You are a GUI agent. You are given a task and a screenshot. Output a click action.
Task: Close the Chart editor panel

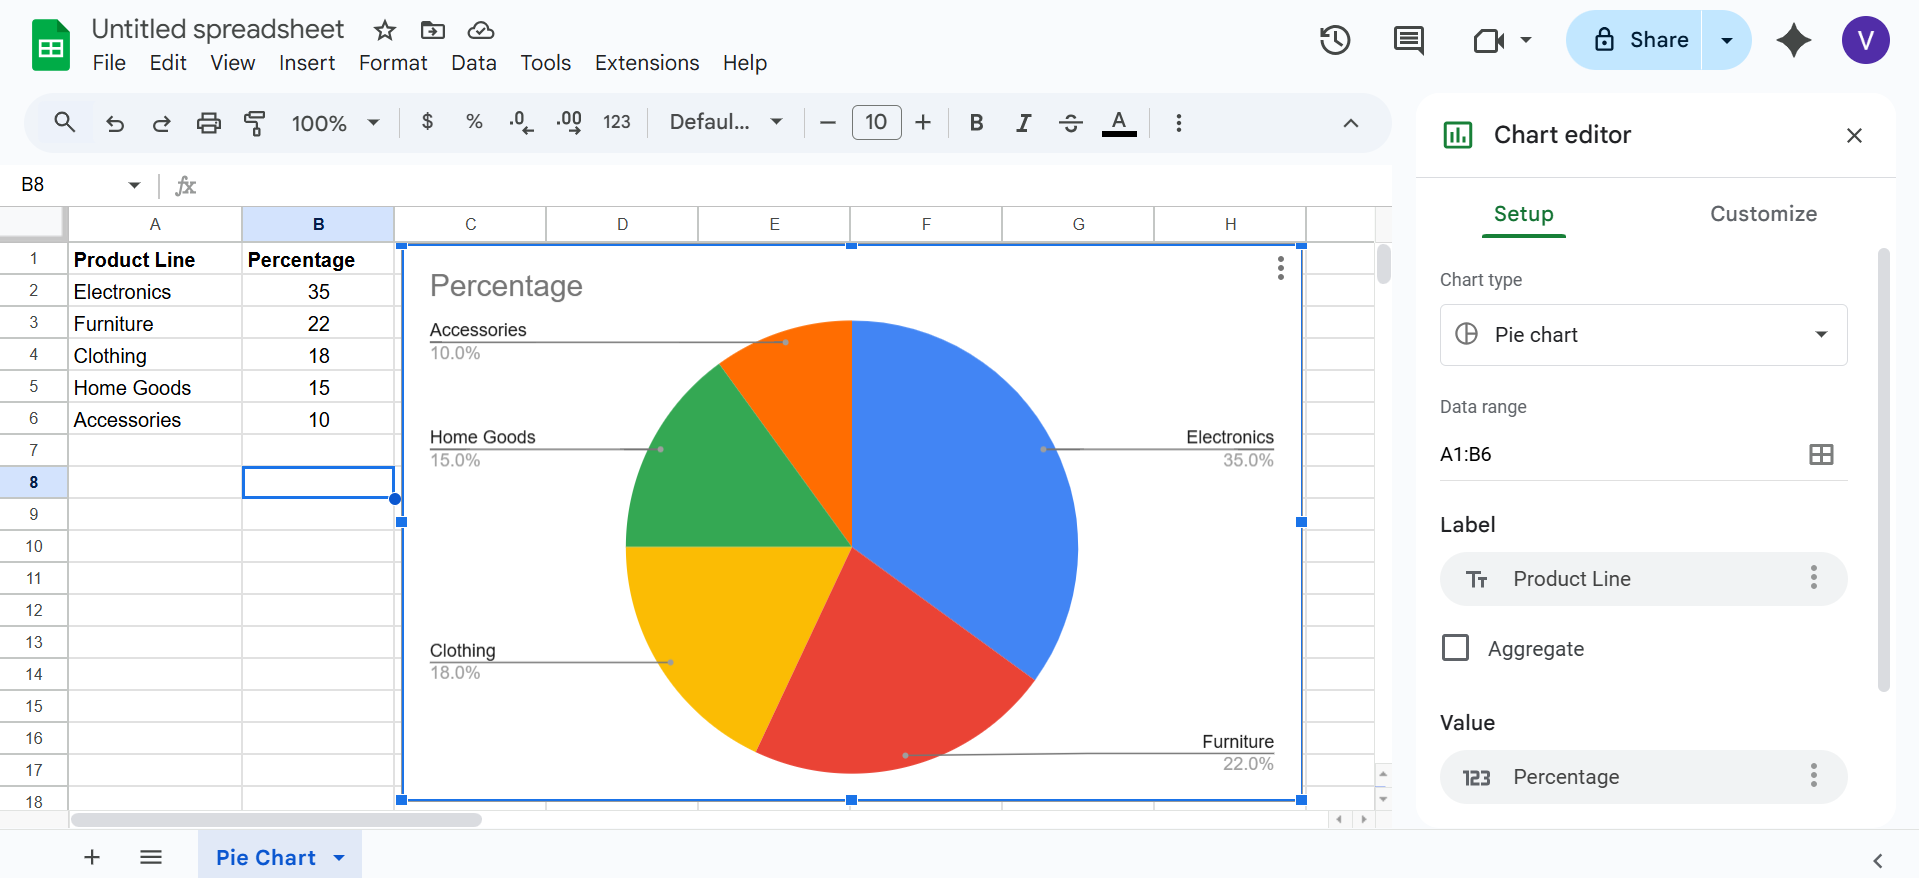click(x=1854, y=135)
